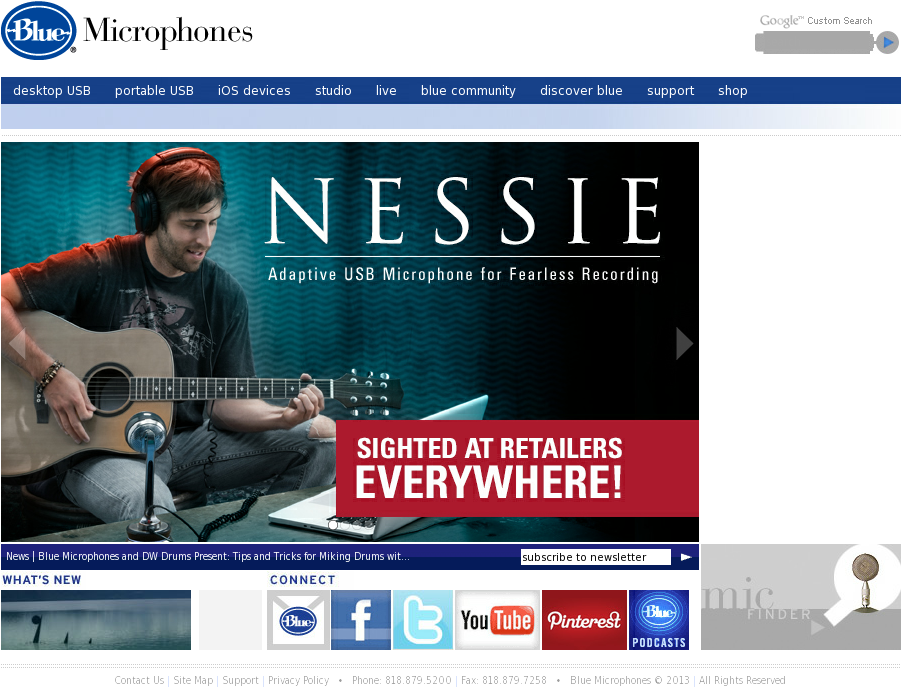Click the Nessie banner slide
Viewport: 901px width, 687px height.
350,342
